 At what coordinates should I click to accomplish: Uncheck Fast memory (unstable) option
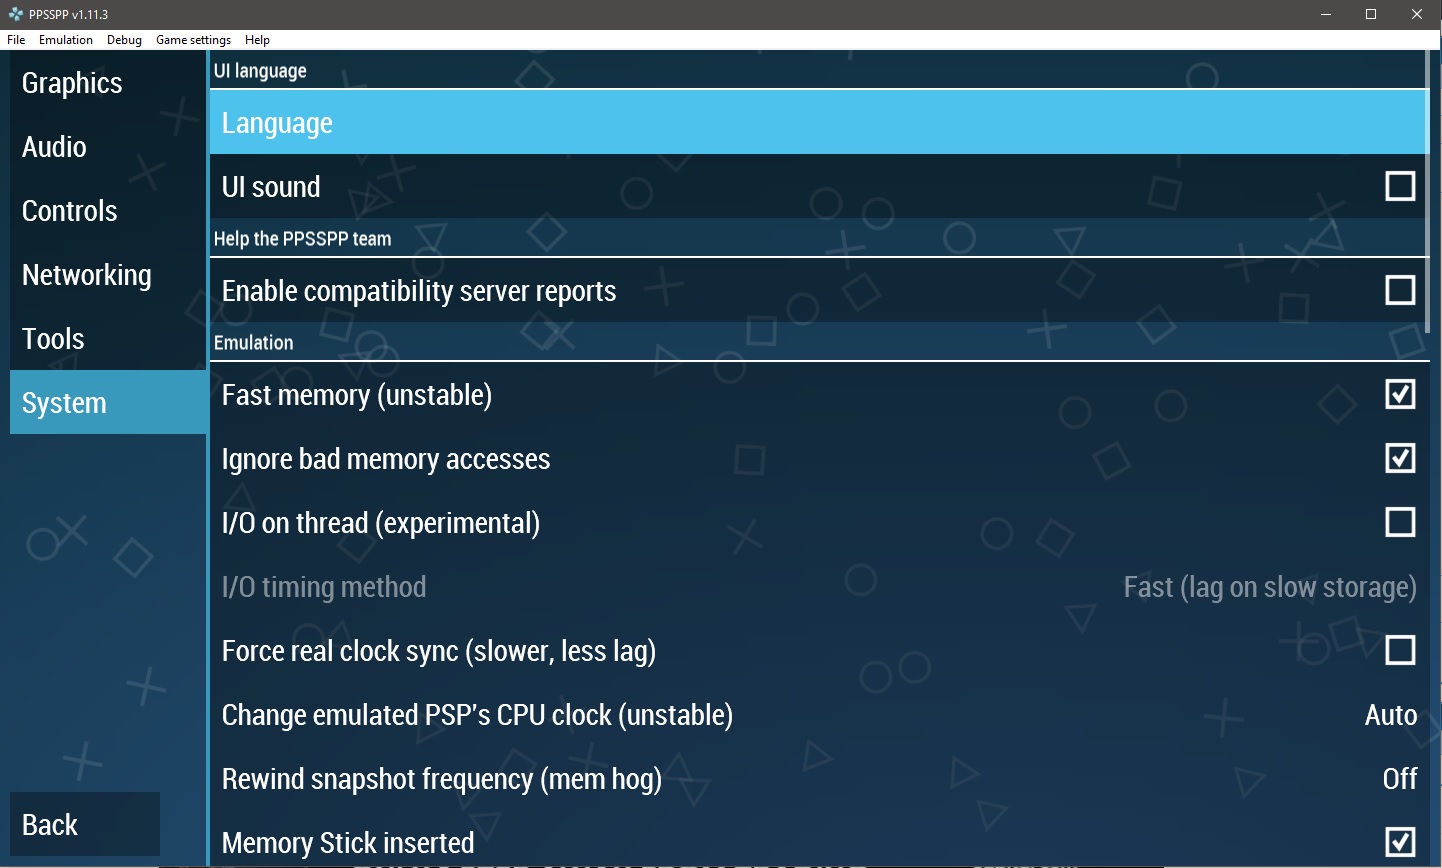point(1399,394)
